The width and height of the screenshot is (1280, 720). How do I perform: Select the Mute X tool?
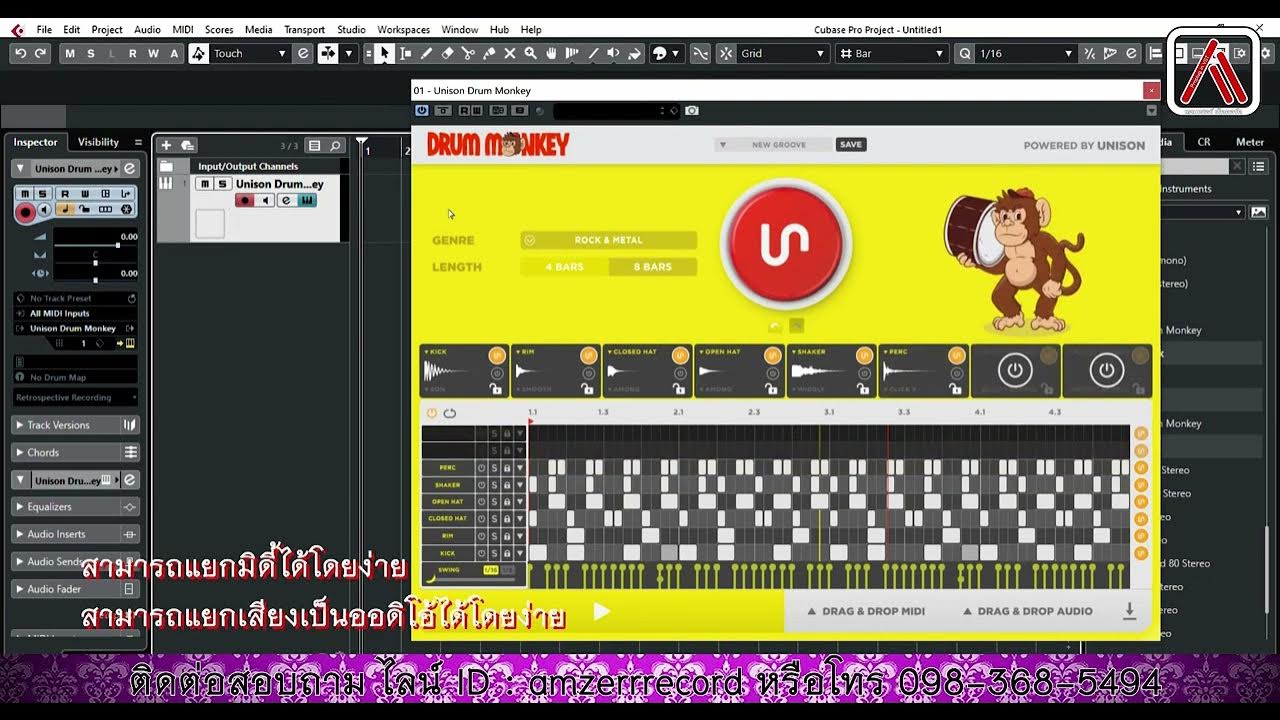click(x=510, y=53)
